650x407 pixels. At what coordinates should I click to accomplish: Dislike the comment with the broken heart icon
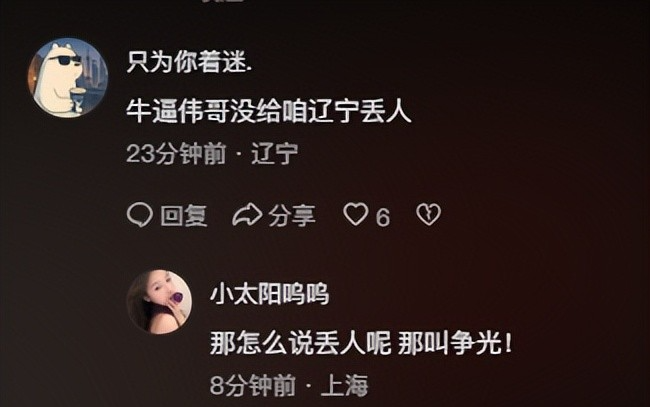(428, 214)
